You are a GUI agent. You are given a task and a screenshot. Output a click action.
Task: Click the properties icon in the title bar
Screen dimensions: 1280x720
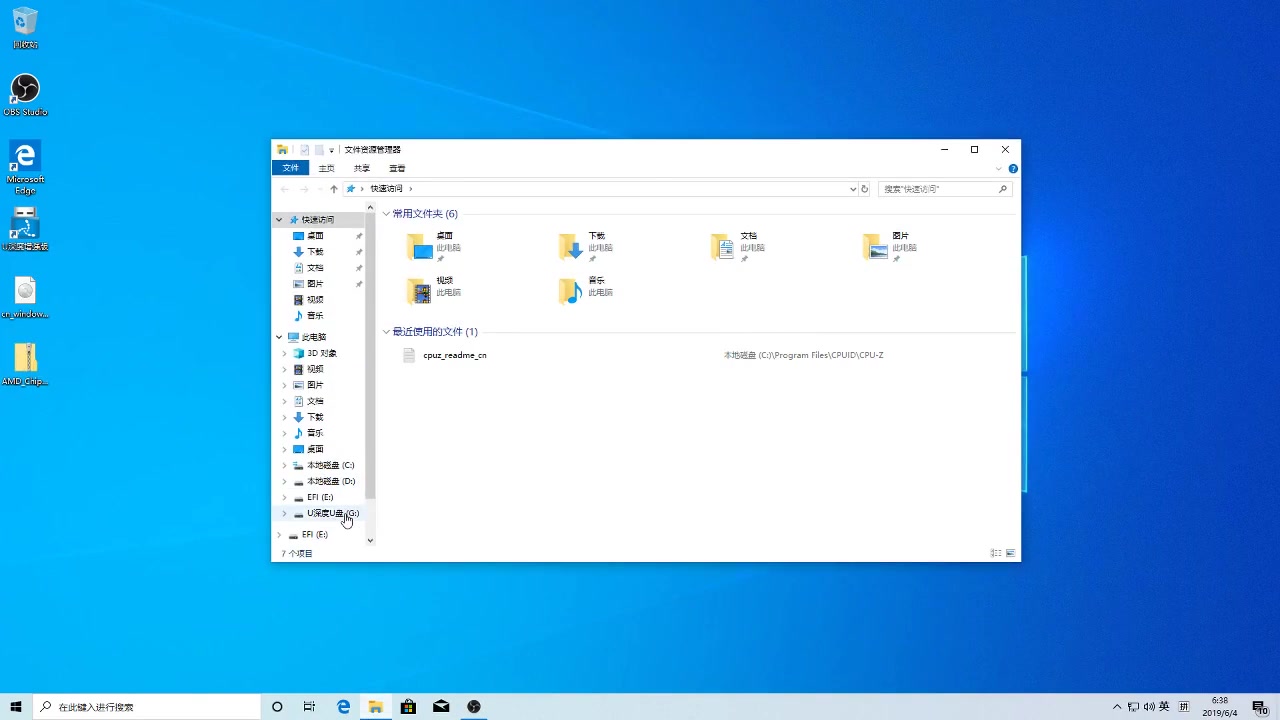(304, 150)
